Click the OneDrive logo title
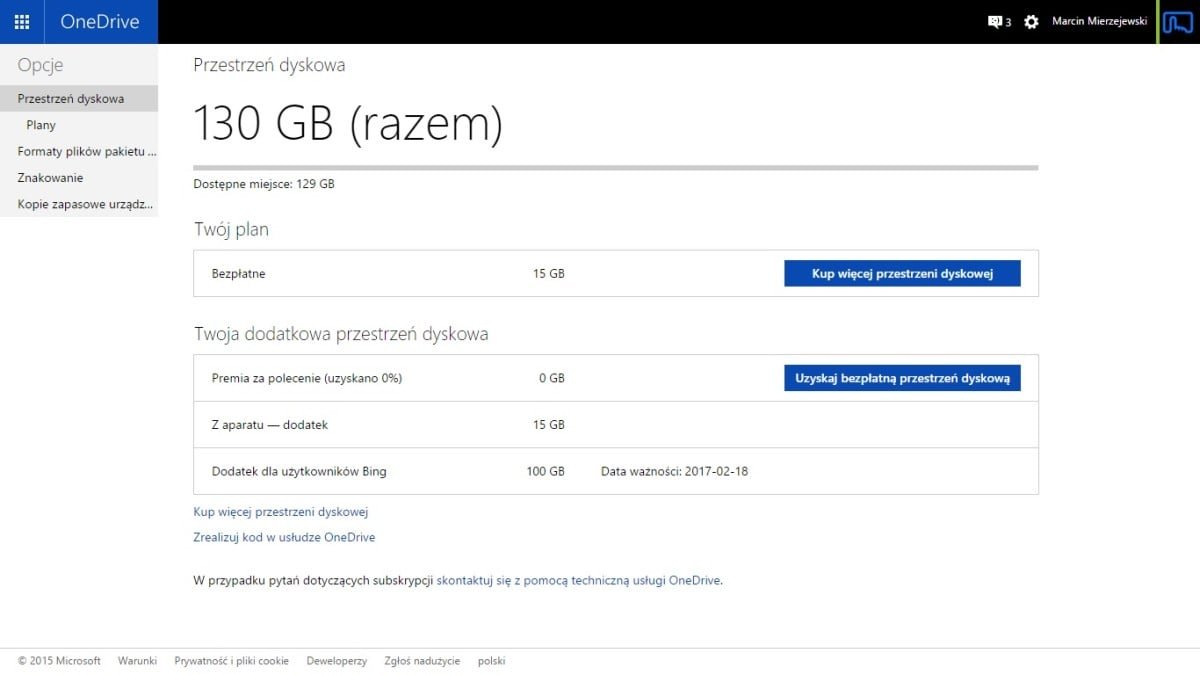1200x675 pixels. coord(100,22)
